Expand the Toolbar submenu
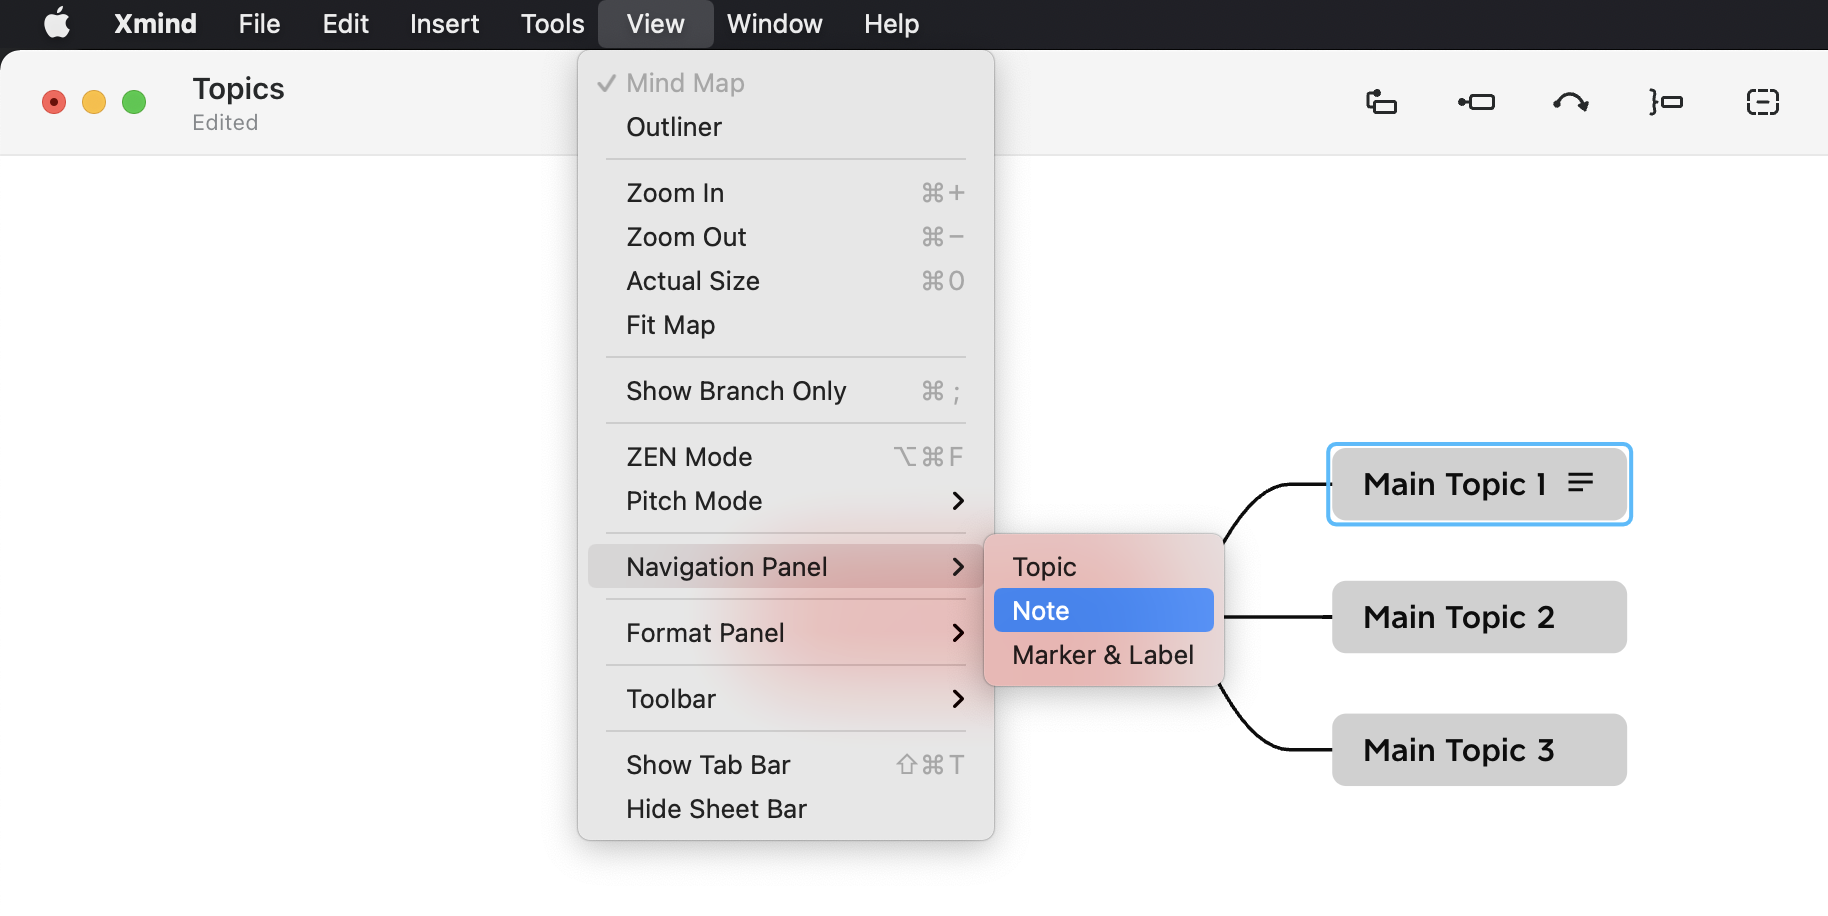The width and height of the screenshot is (1828, 916). pyautogui.click(x=786, y=699)
